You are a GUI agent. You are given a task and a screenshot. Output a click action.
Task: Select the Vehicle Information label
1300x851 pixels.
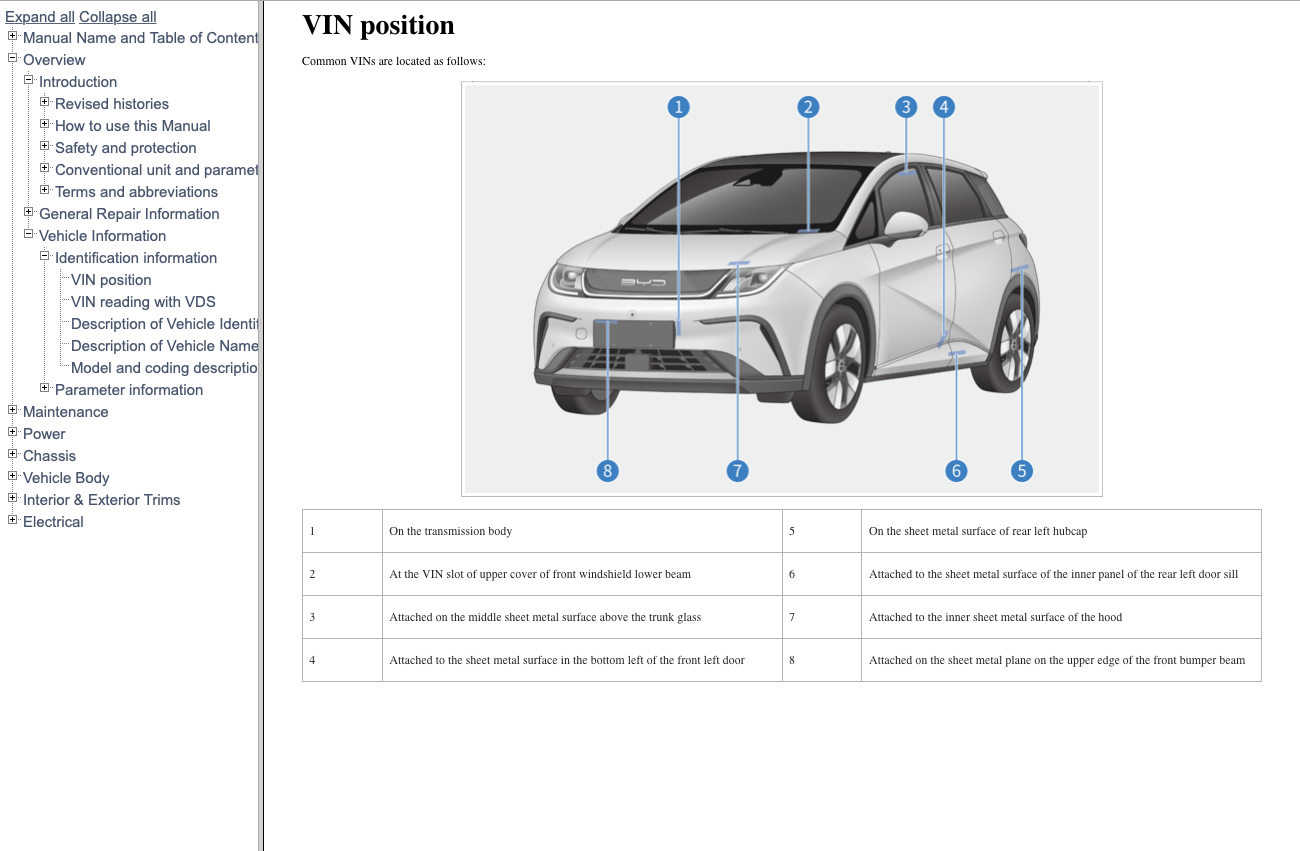coord(102,236)
